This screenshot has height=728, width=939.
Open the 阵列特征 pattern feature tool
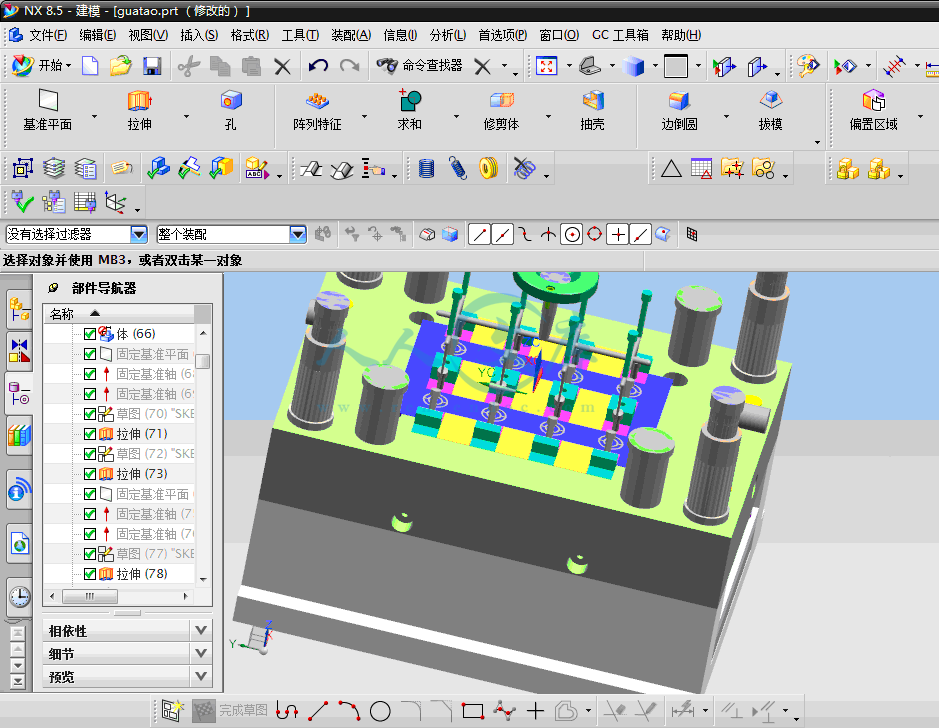(317, 110)
